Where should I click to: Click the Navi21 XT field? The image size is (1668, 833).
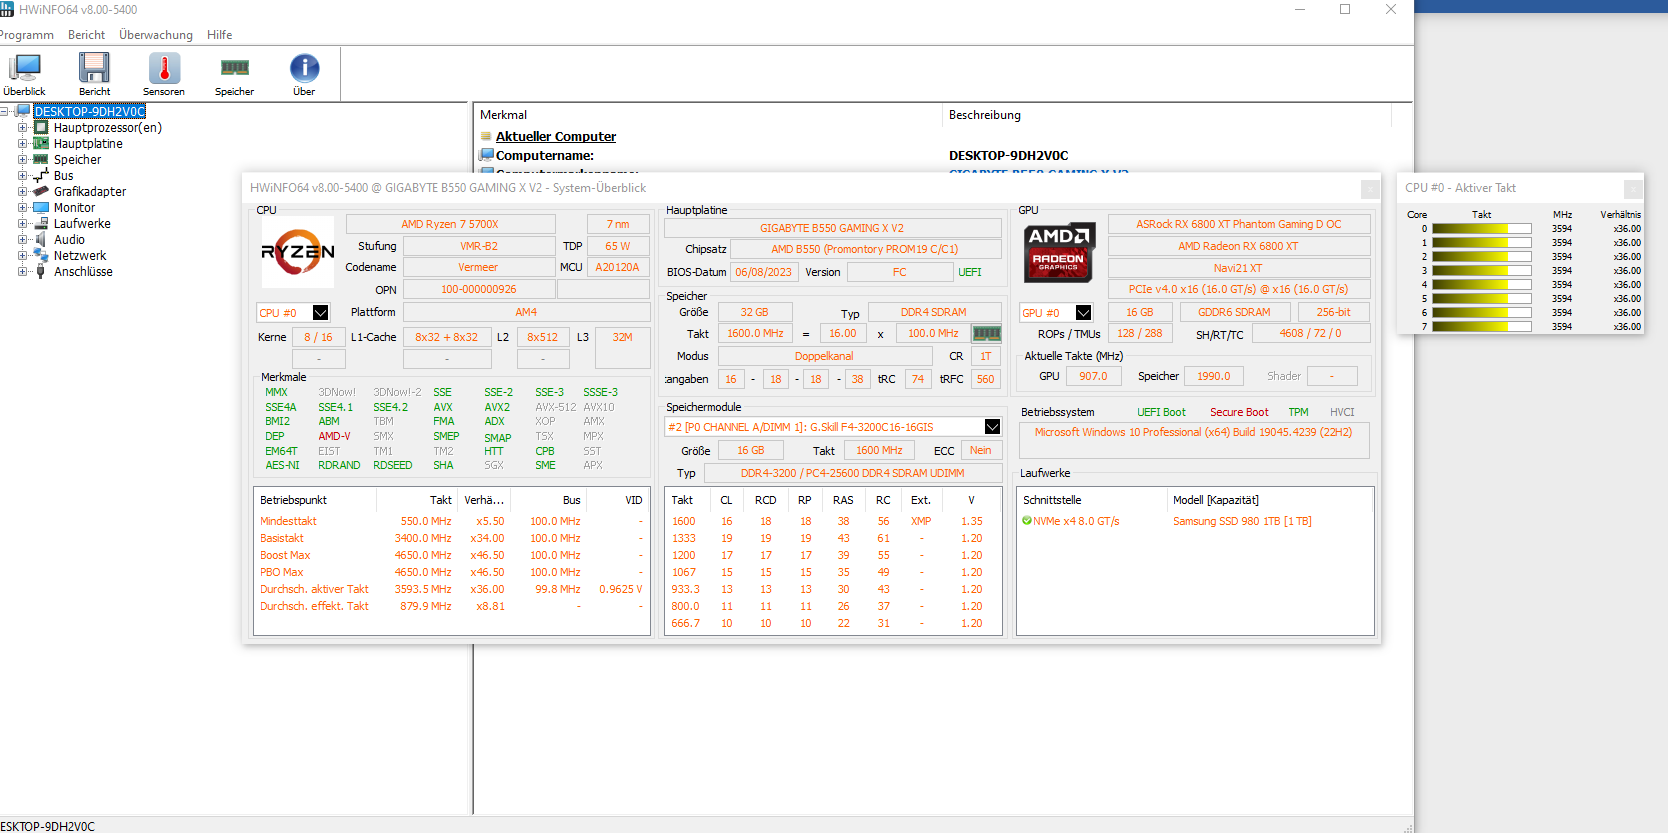(1239, 268)
